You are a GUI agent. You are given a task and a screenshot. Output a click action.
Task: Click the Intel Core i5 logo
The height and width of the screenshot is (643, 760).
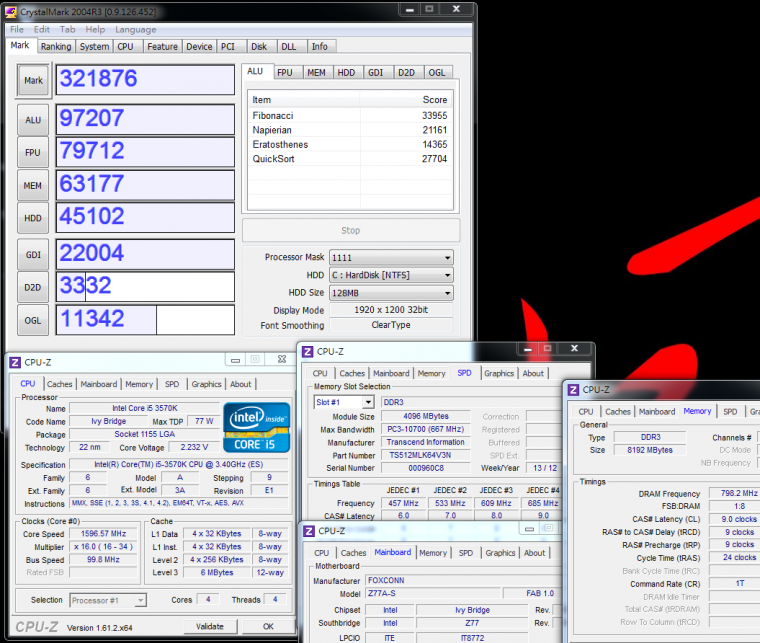tap(257, 427)
